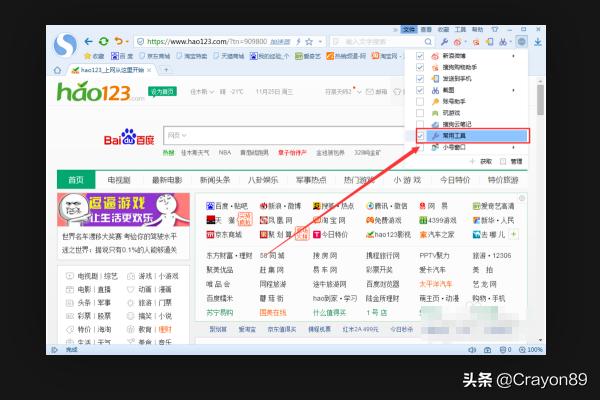Open the 网页 search type dropdown
This screenshot has width=600, height=400.
point(177,134)
